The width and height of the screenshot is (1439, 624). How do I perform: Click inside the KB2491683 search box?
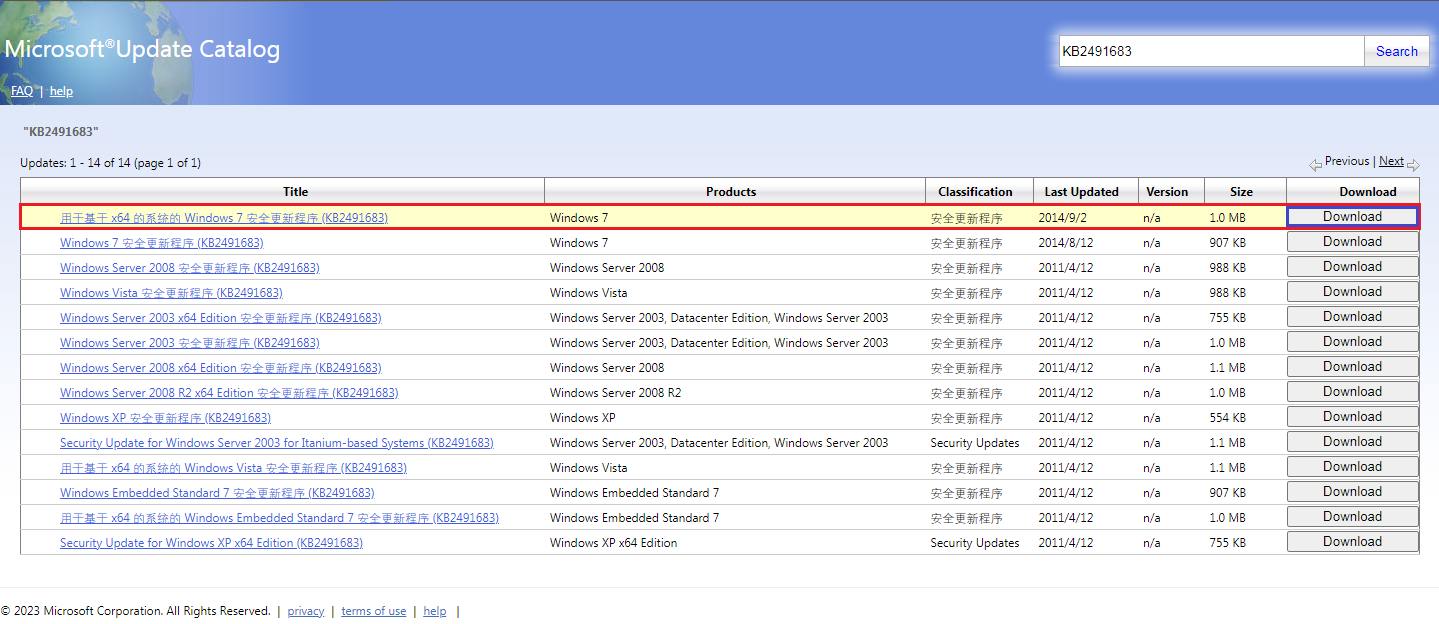pyautogui.click(x=1210, y=50)
